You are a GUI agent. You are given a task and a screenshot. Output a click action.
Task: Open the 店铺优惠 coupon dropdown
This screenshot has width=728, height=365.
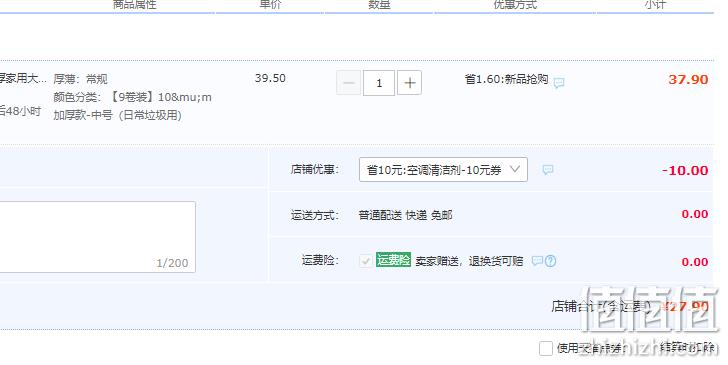(x=443, y=169)
